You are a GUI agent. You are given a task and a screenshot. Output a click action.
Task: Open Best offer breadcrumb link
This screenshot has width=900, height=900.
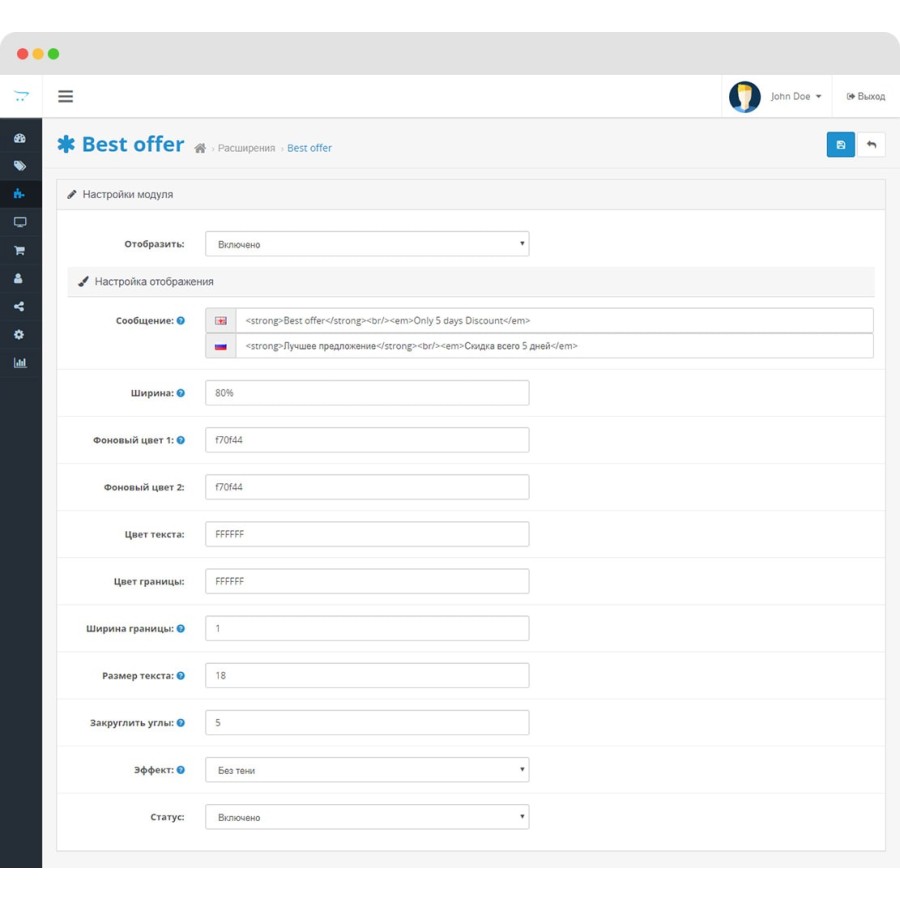[x=309, y=148]
